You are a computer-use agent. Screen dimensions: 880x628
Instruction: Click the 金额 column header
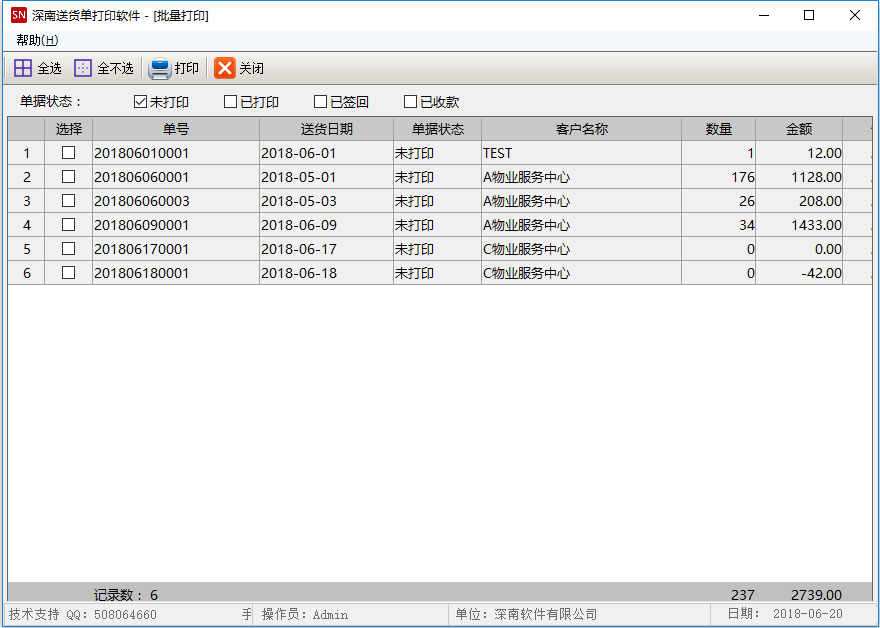tap(798, 129)
